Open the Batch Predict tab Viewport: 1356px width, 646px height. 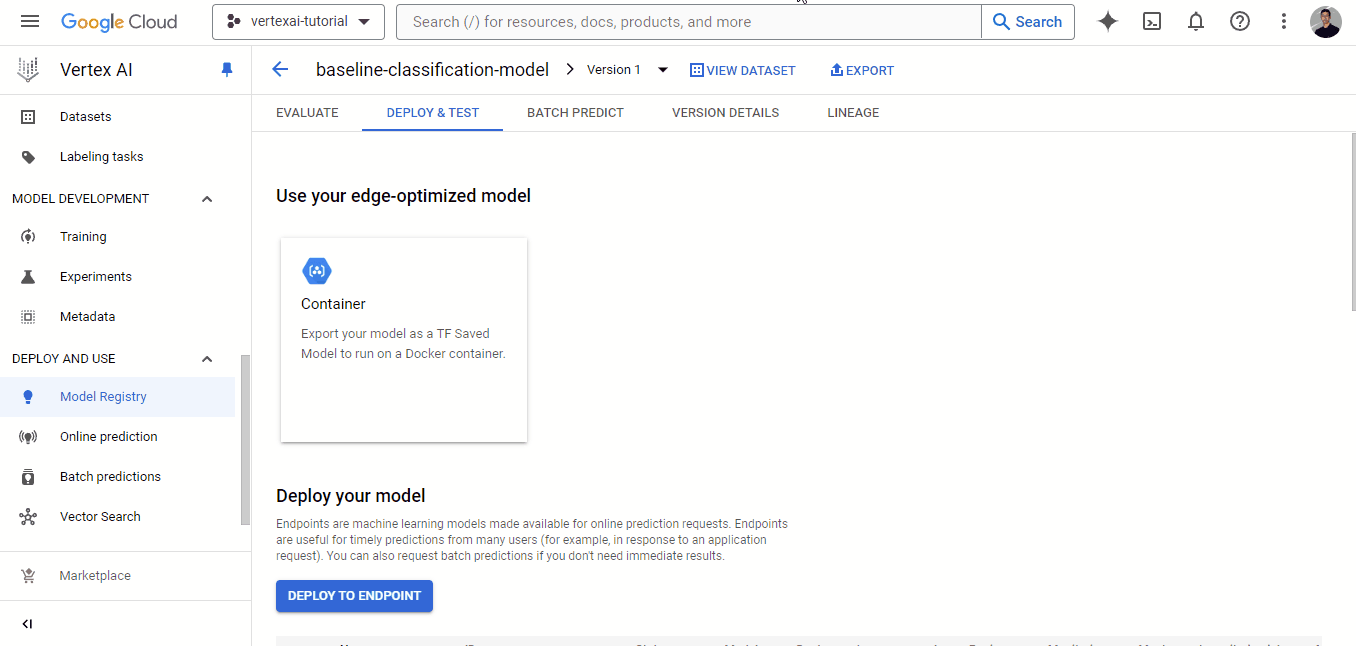[x=575, y=113]
